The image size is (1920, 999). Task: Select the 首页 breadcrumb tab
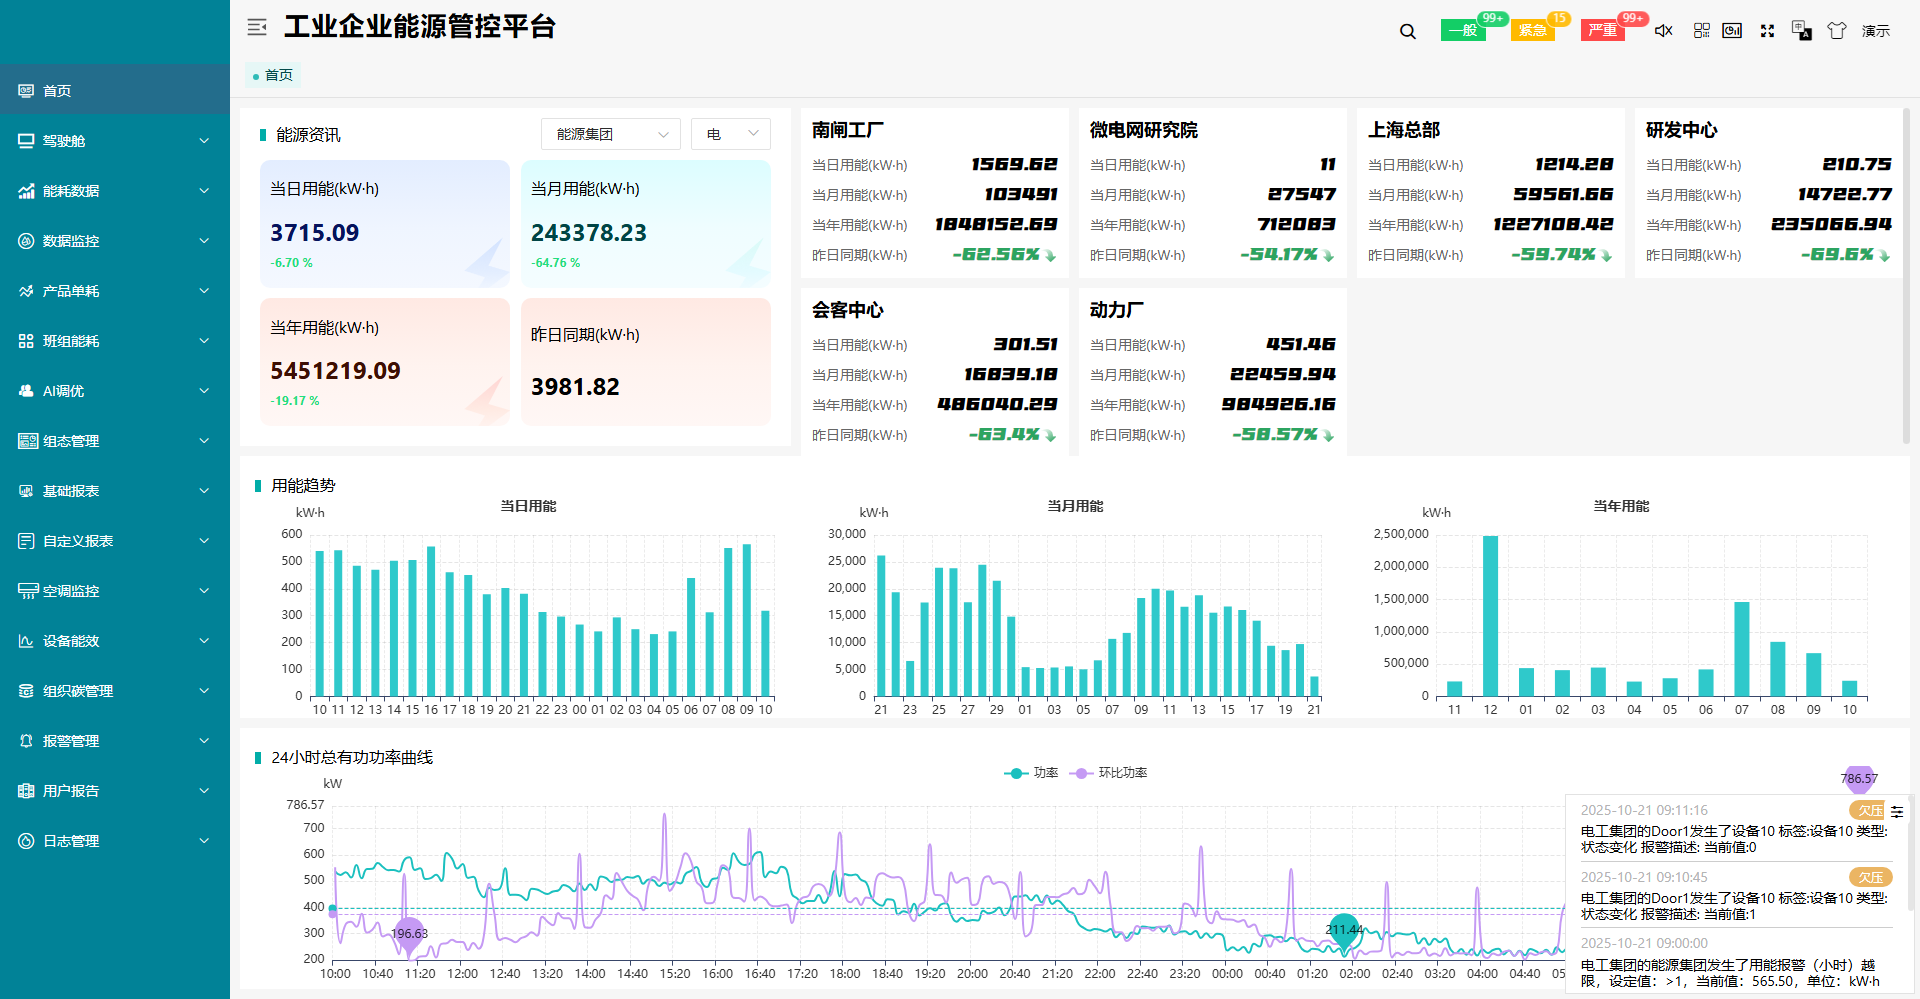click(x=273, y=75)
